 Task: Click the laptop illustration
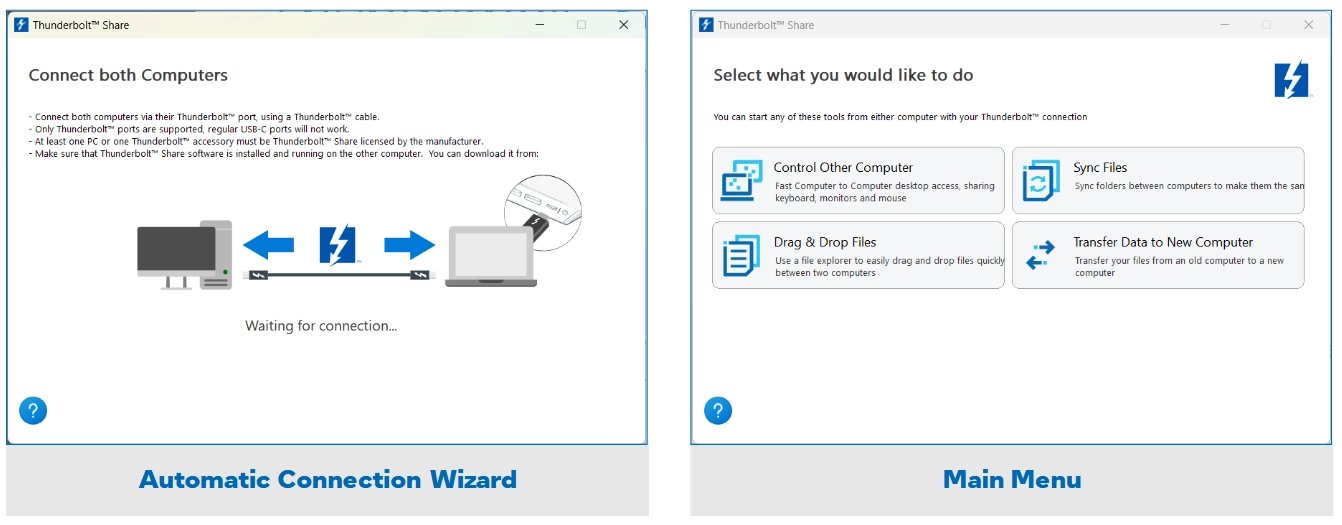coord(490,257)
